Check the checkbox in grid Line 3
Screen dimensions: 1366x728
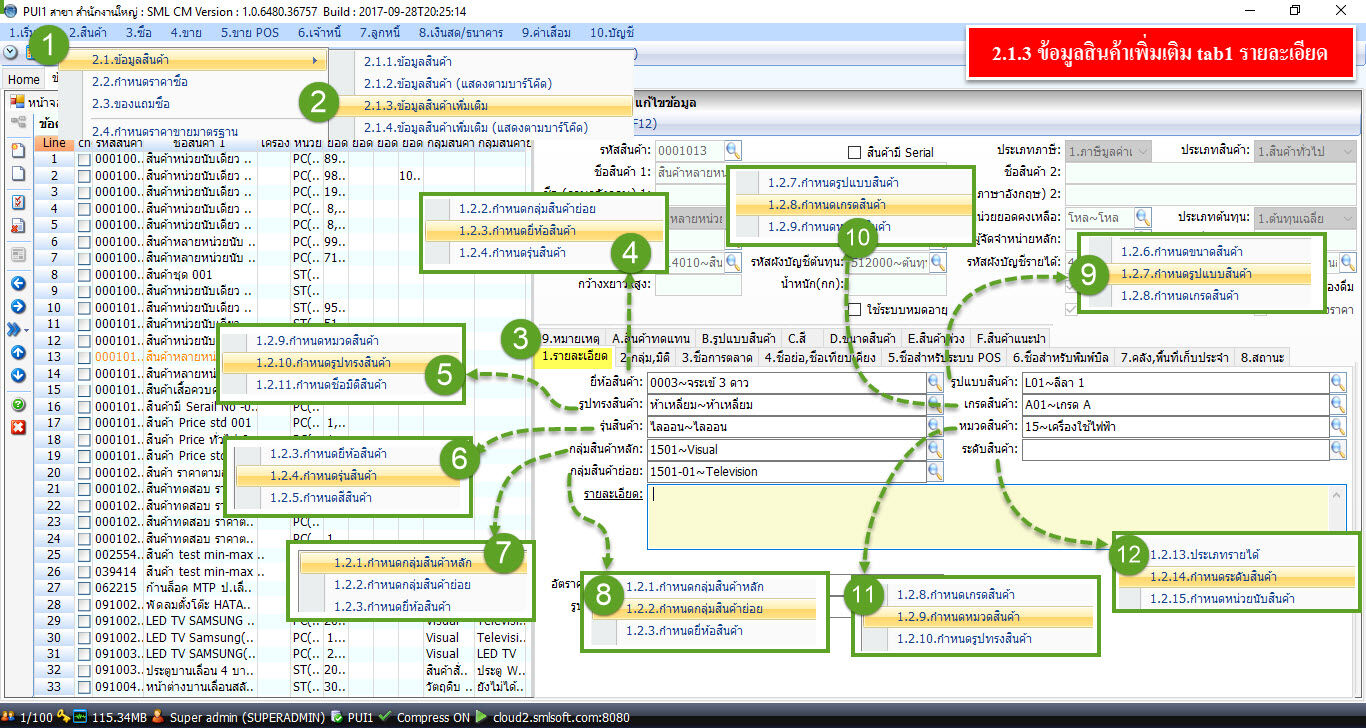coord(84,192)
